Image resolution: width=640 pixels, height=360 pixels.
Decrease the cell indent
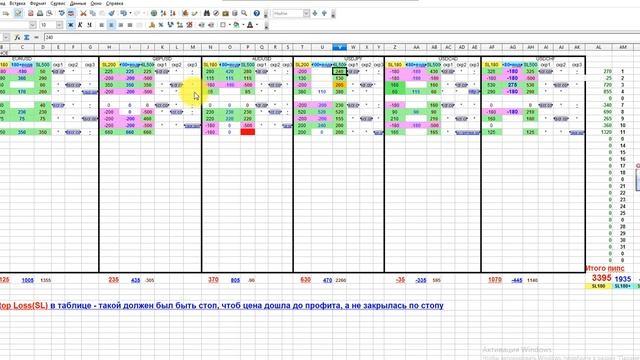202,25
